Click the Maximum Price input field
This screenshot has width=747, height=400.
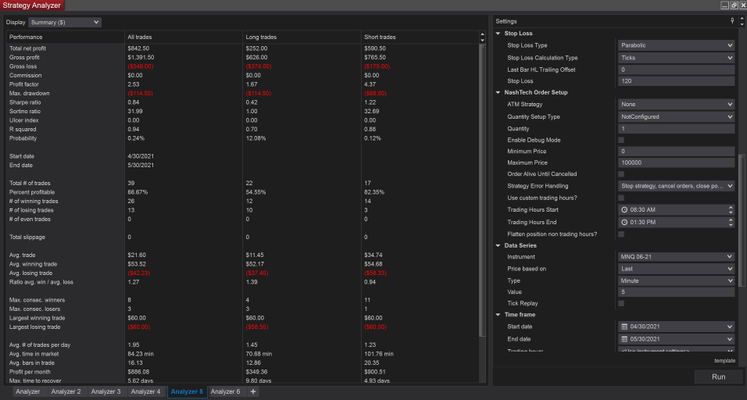pos(676,163)
